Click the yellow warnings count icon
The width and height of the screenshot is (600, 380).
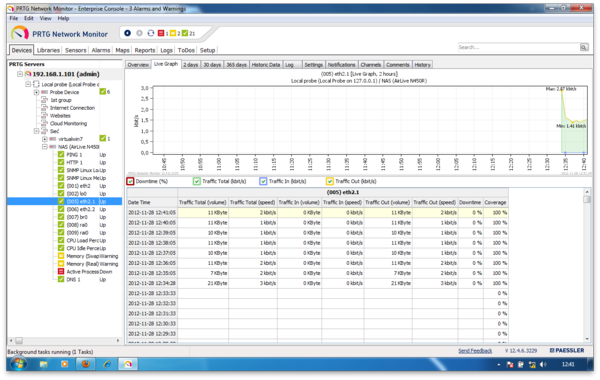(x=173, y=33)
